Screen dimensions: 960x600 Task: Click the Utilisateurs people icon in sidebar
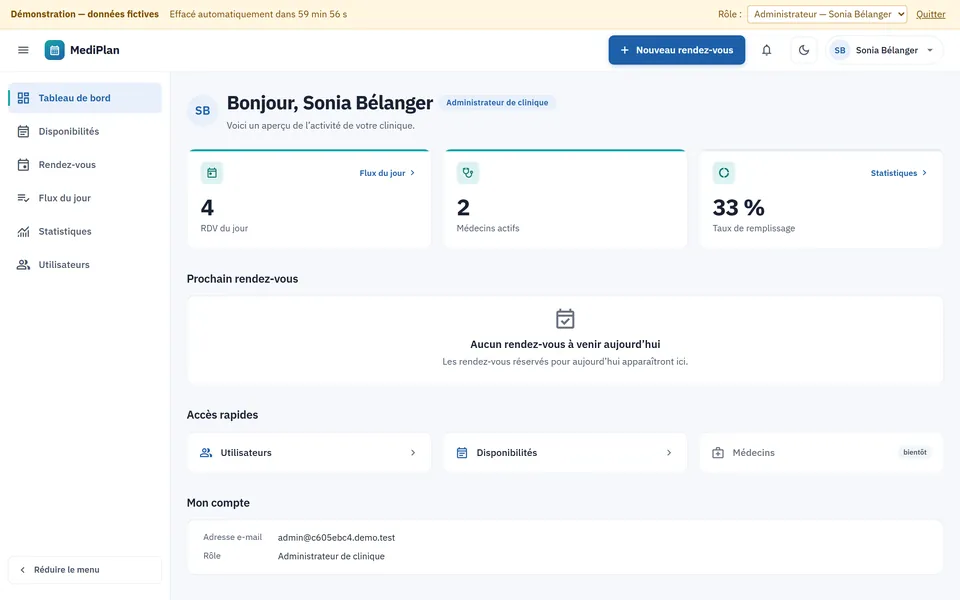23,264
